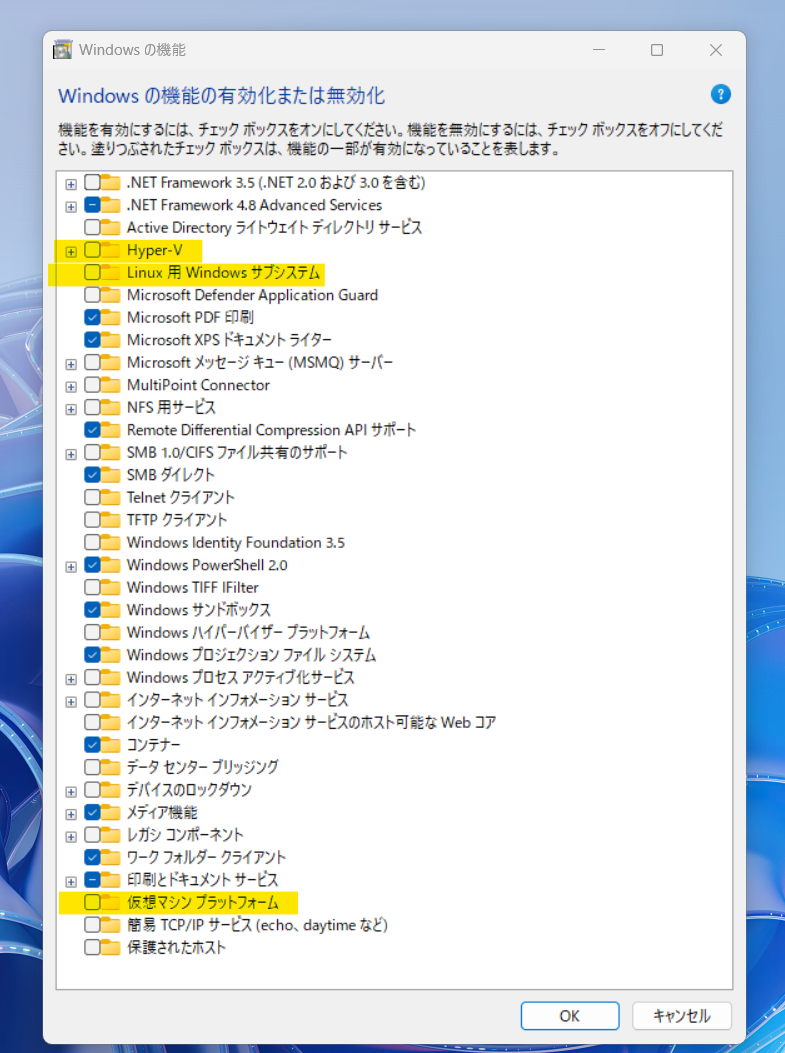Expand the メディア機能 tree node
Screen dimensions: 785x1053
coord(71,813)
